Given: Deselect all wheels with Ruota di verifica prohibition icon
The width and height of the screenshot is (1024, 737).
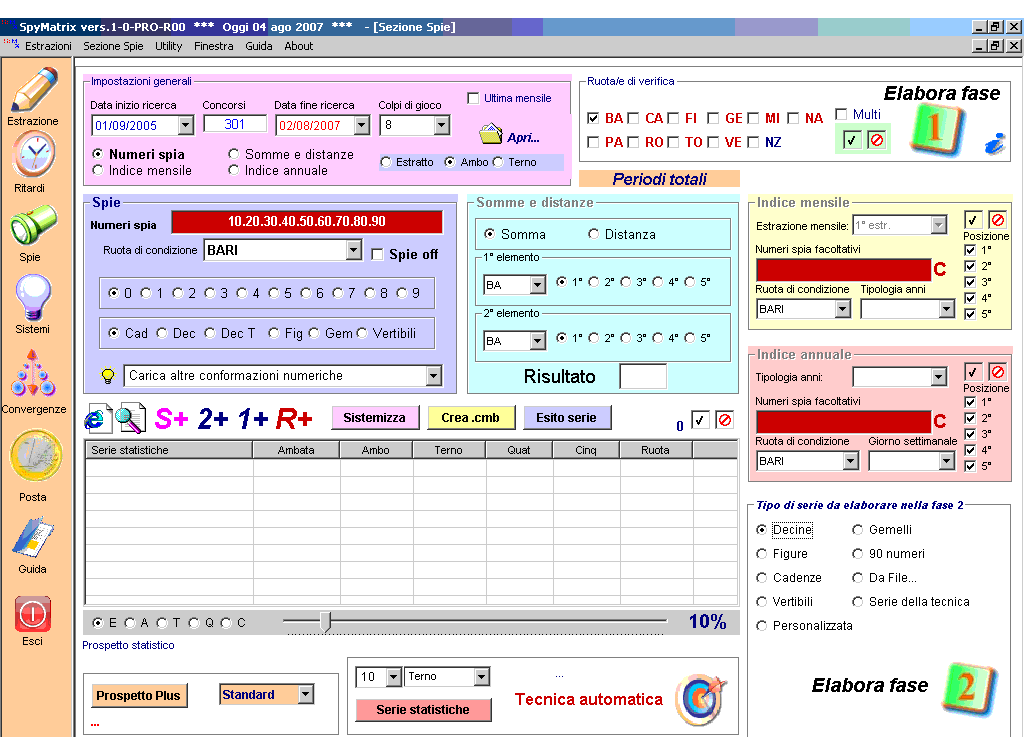Looking at the screenshot, I should click(x=876, y=140).
